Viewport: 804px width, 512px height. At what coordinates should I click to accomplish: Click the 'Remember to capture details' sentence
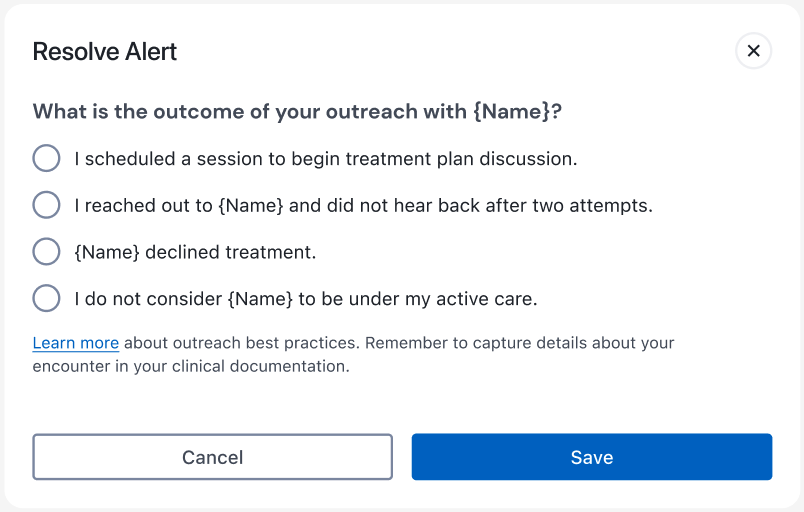point(520,343)
